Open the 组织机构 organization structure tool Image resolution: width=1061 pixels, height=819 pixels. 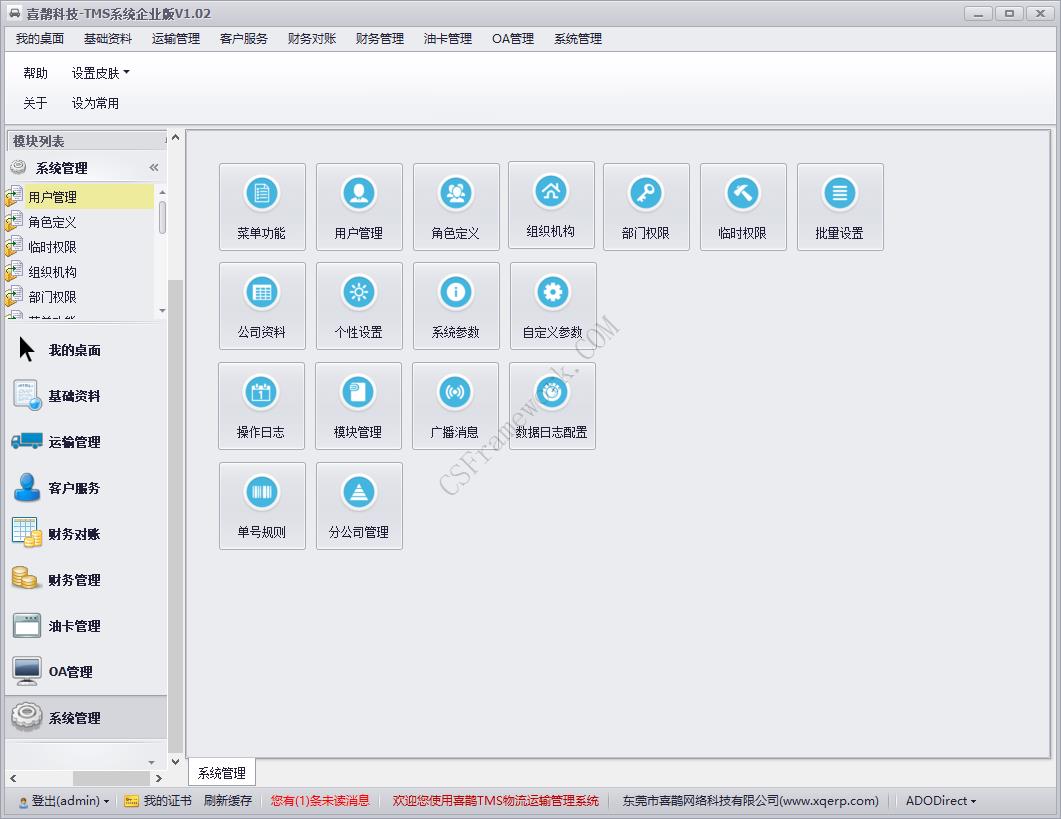[551, 206]
